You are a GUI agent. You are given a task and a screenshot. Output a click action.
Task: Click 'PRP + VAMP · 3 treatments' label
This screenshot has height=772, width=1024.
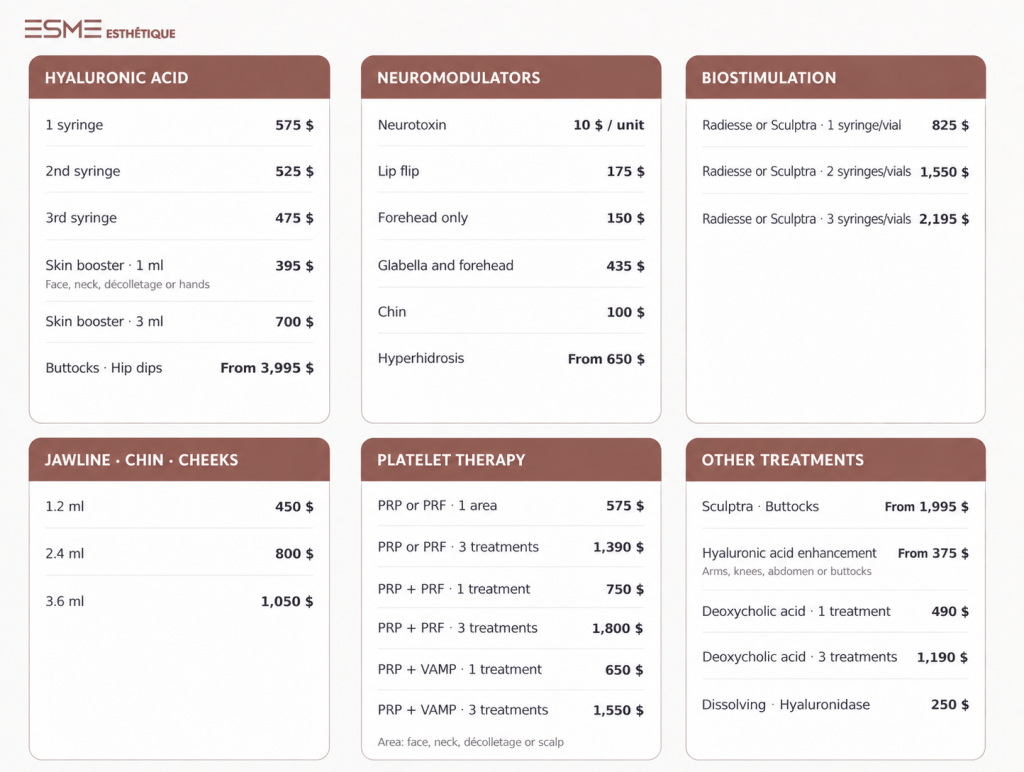[x=463, y=709]
